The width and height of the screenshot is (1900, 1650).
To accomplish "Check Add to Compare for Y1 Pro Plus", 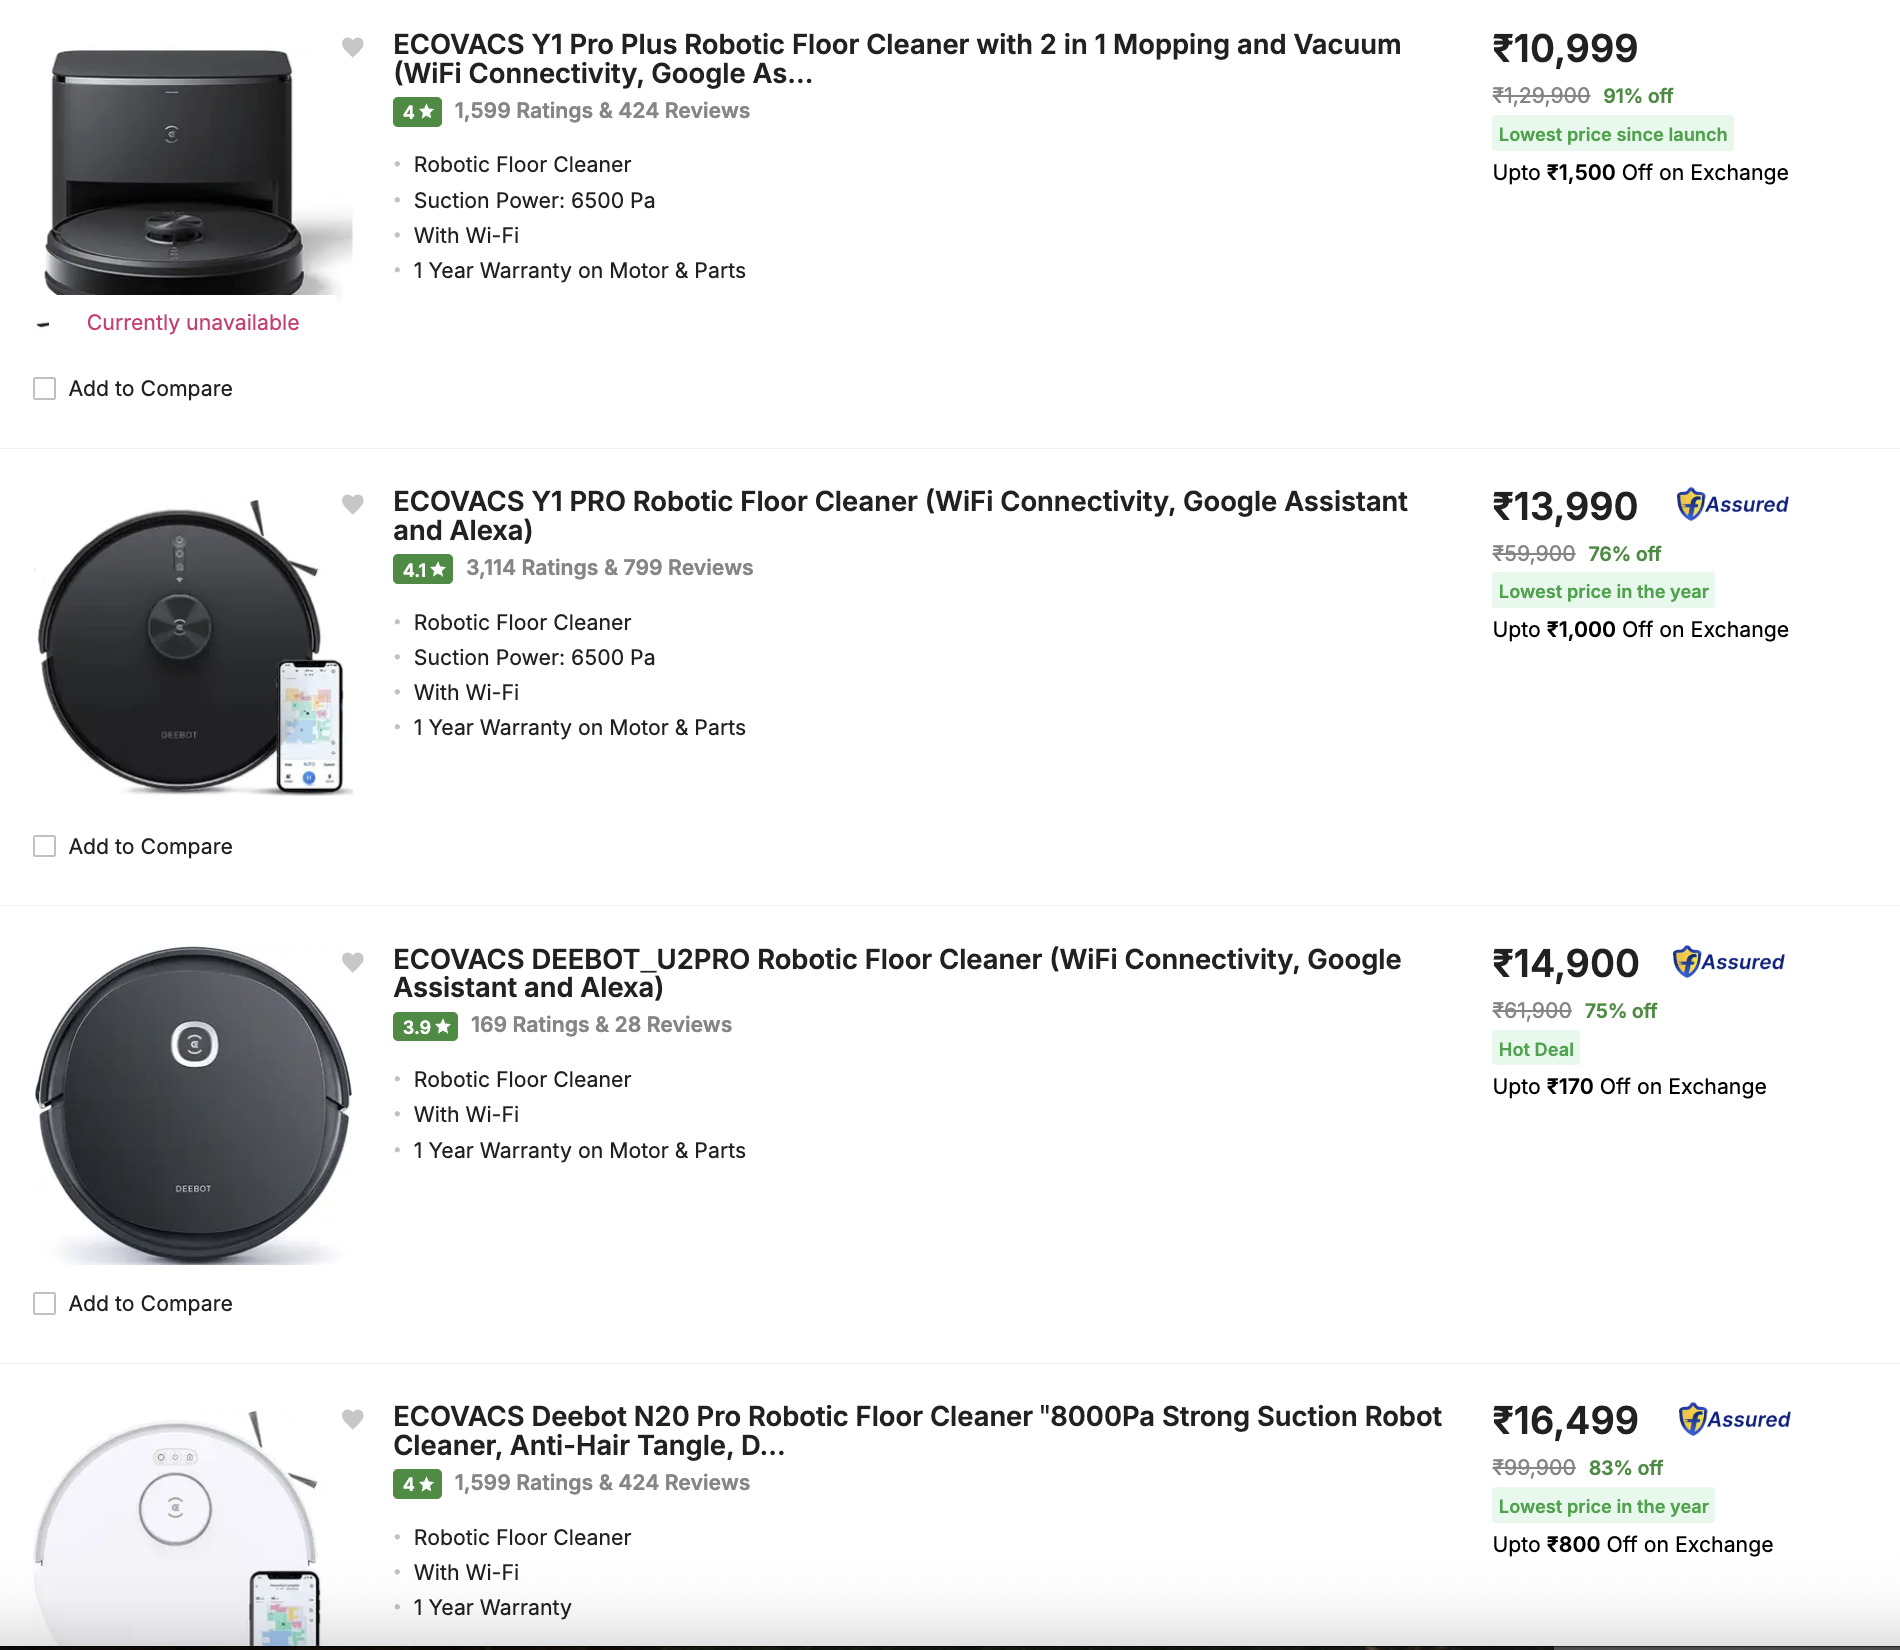I will [45, 389].
